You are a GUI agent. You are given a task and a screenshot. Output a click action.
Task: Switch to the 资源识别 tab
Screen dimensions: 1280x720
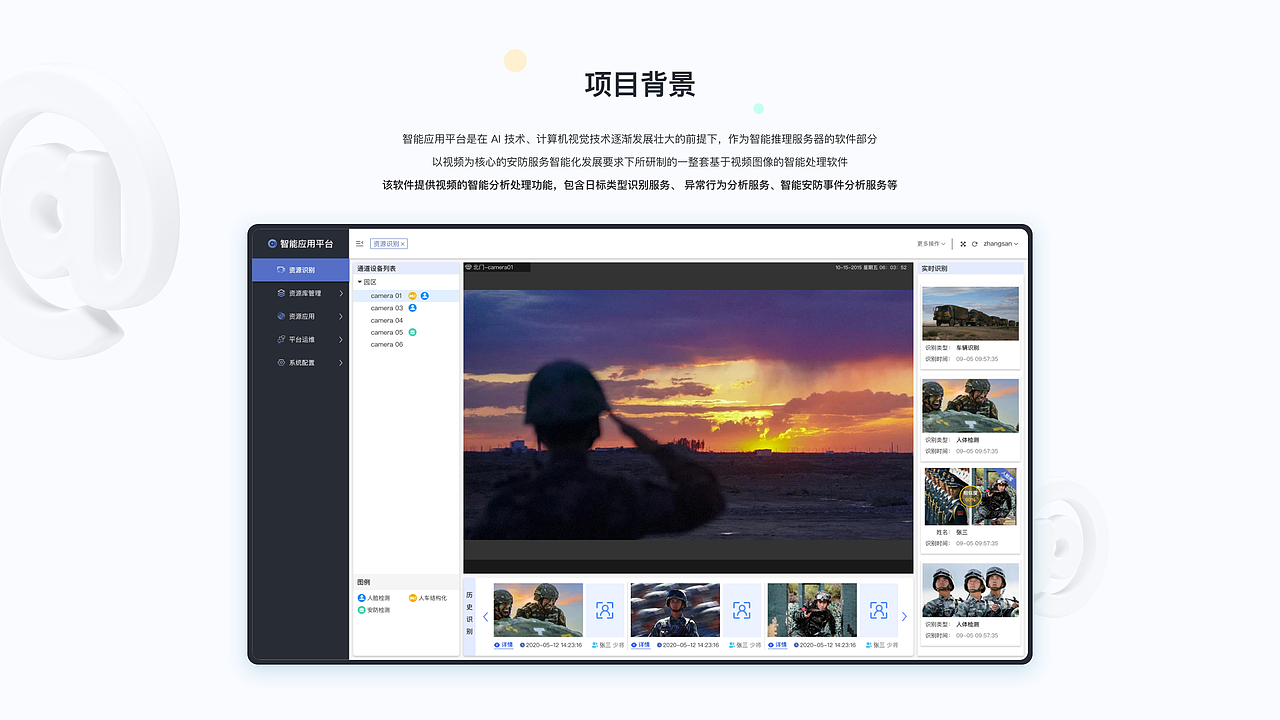pyautogui.click(x=386, y=243)
